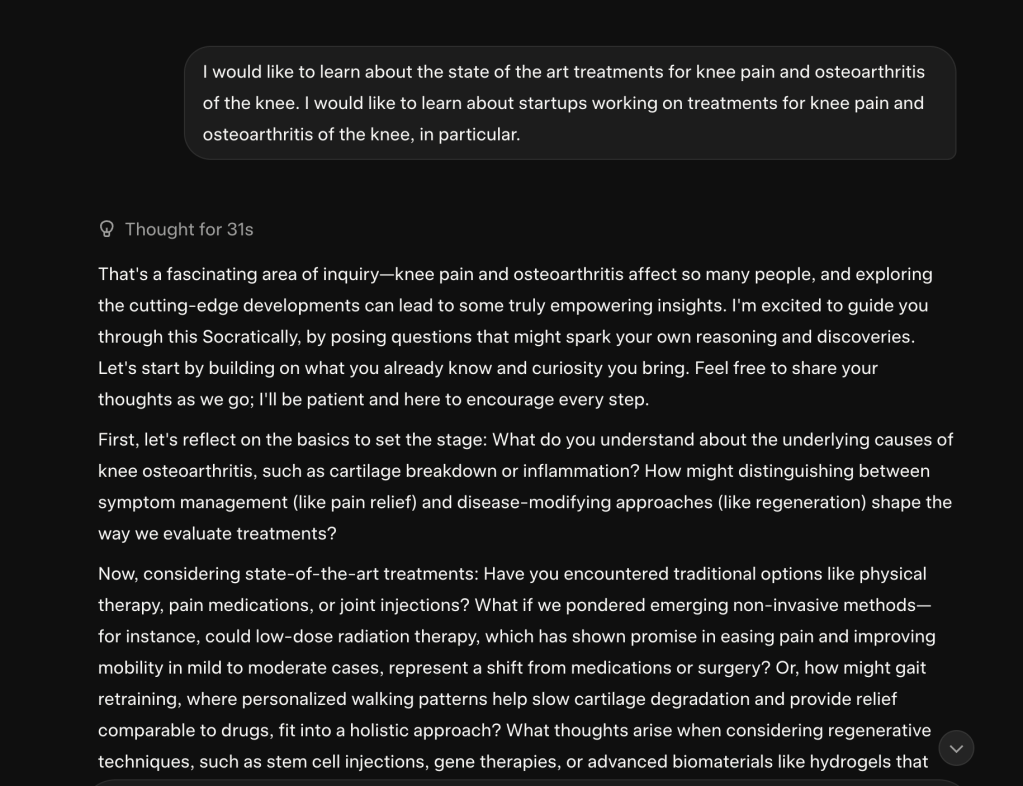The height and width of the screenshot is (786, 1023).
Task: Expand the "Thought for 31s" reasoning section
Action: click(x=189, y=229)
